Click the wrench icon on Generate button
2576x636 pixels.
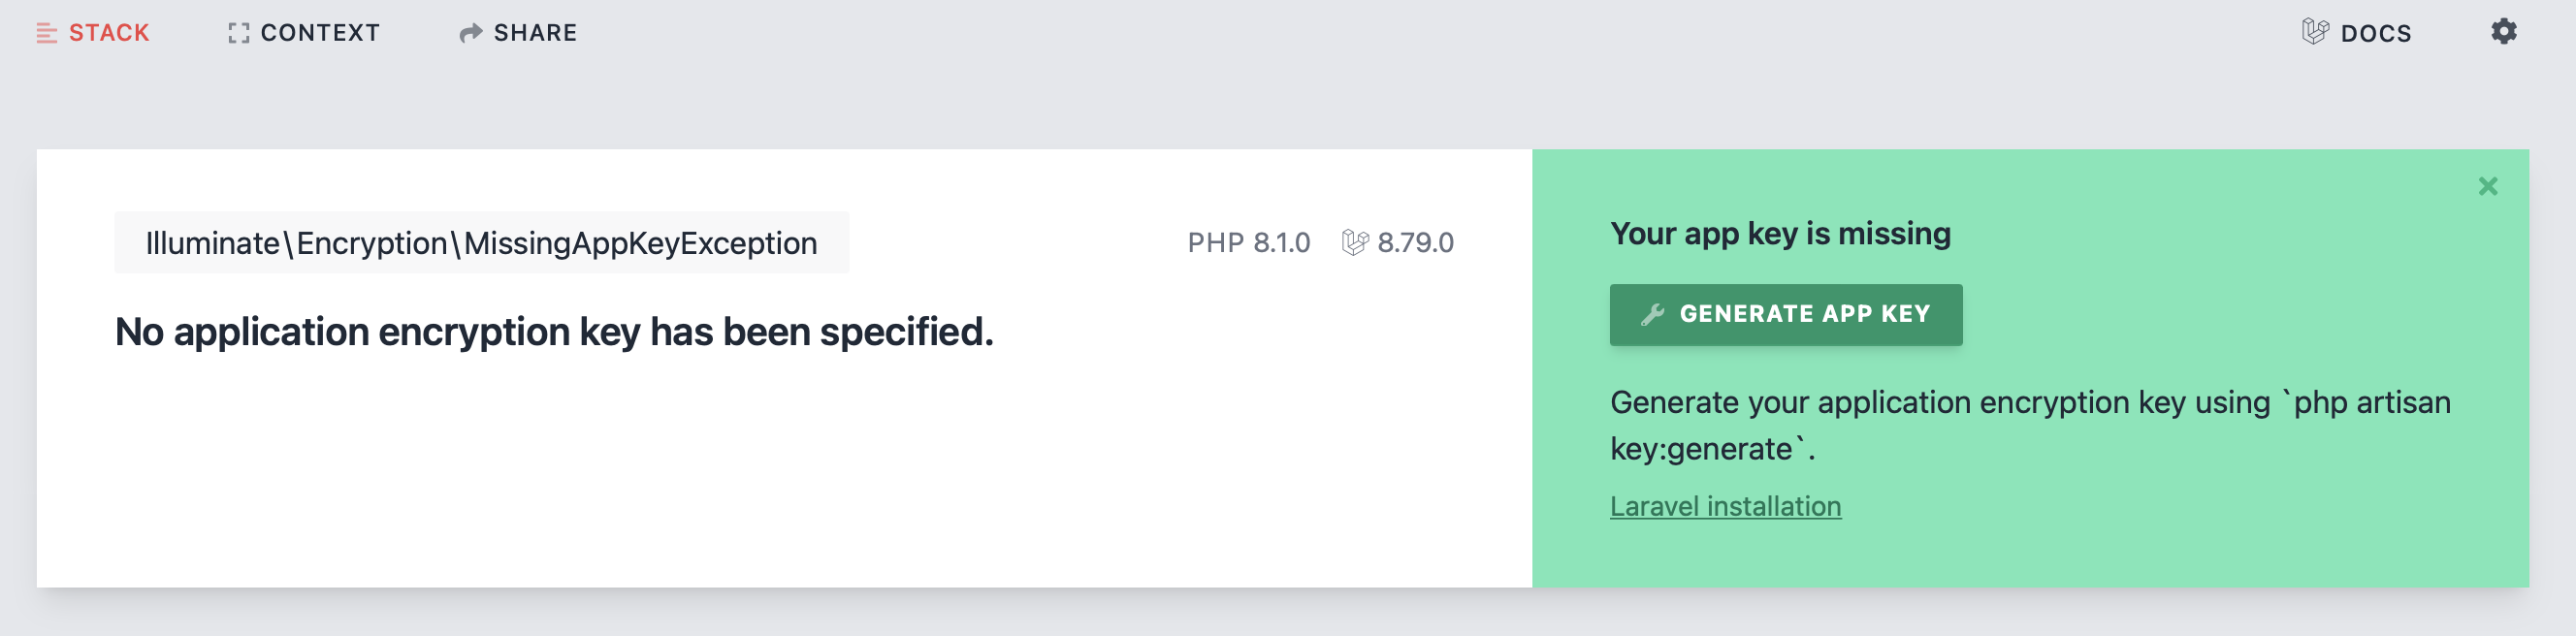click(x=1652, y=315)
